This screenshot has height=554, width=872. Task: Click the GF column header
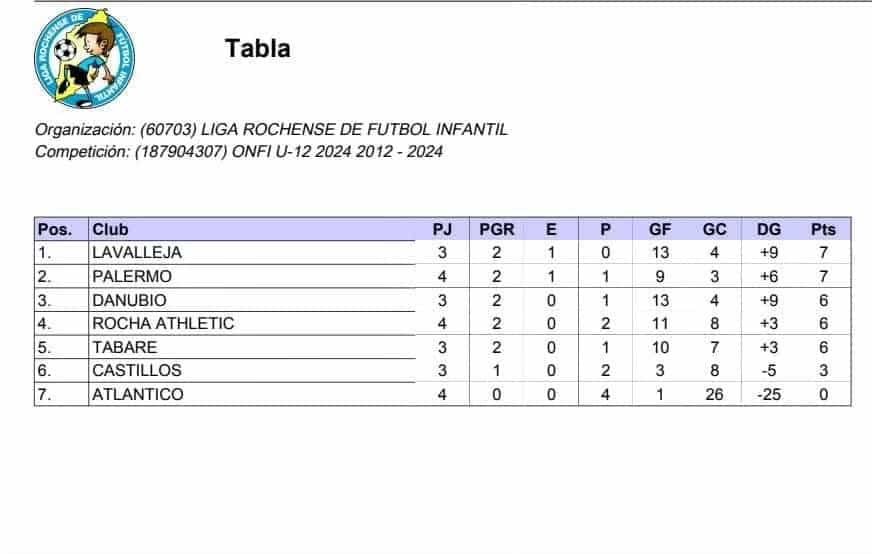(660, 229)
